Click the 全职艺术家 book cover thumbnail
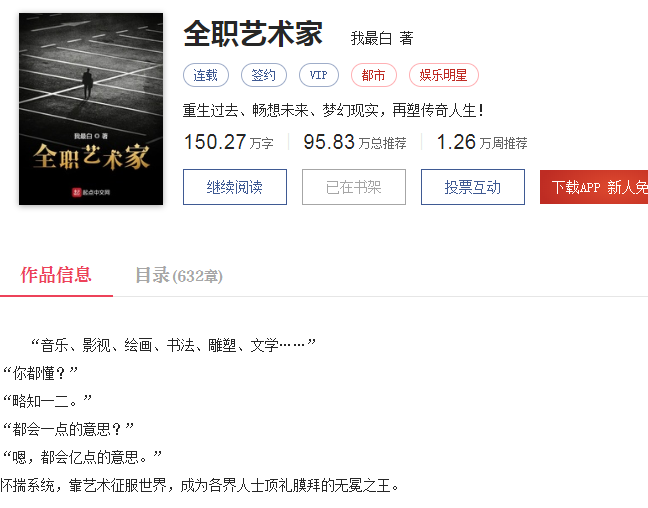 pos(91,109)
